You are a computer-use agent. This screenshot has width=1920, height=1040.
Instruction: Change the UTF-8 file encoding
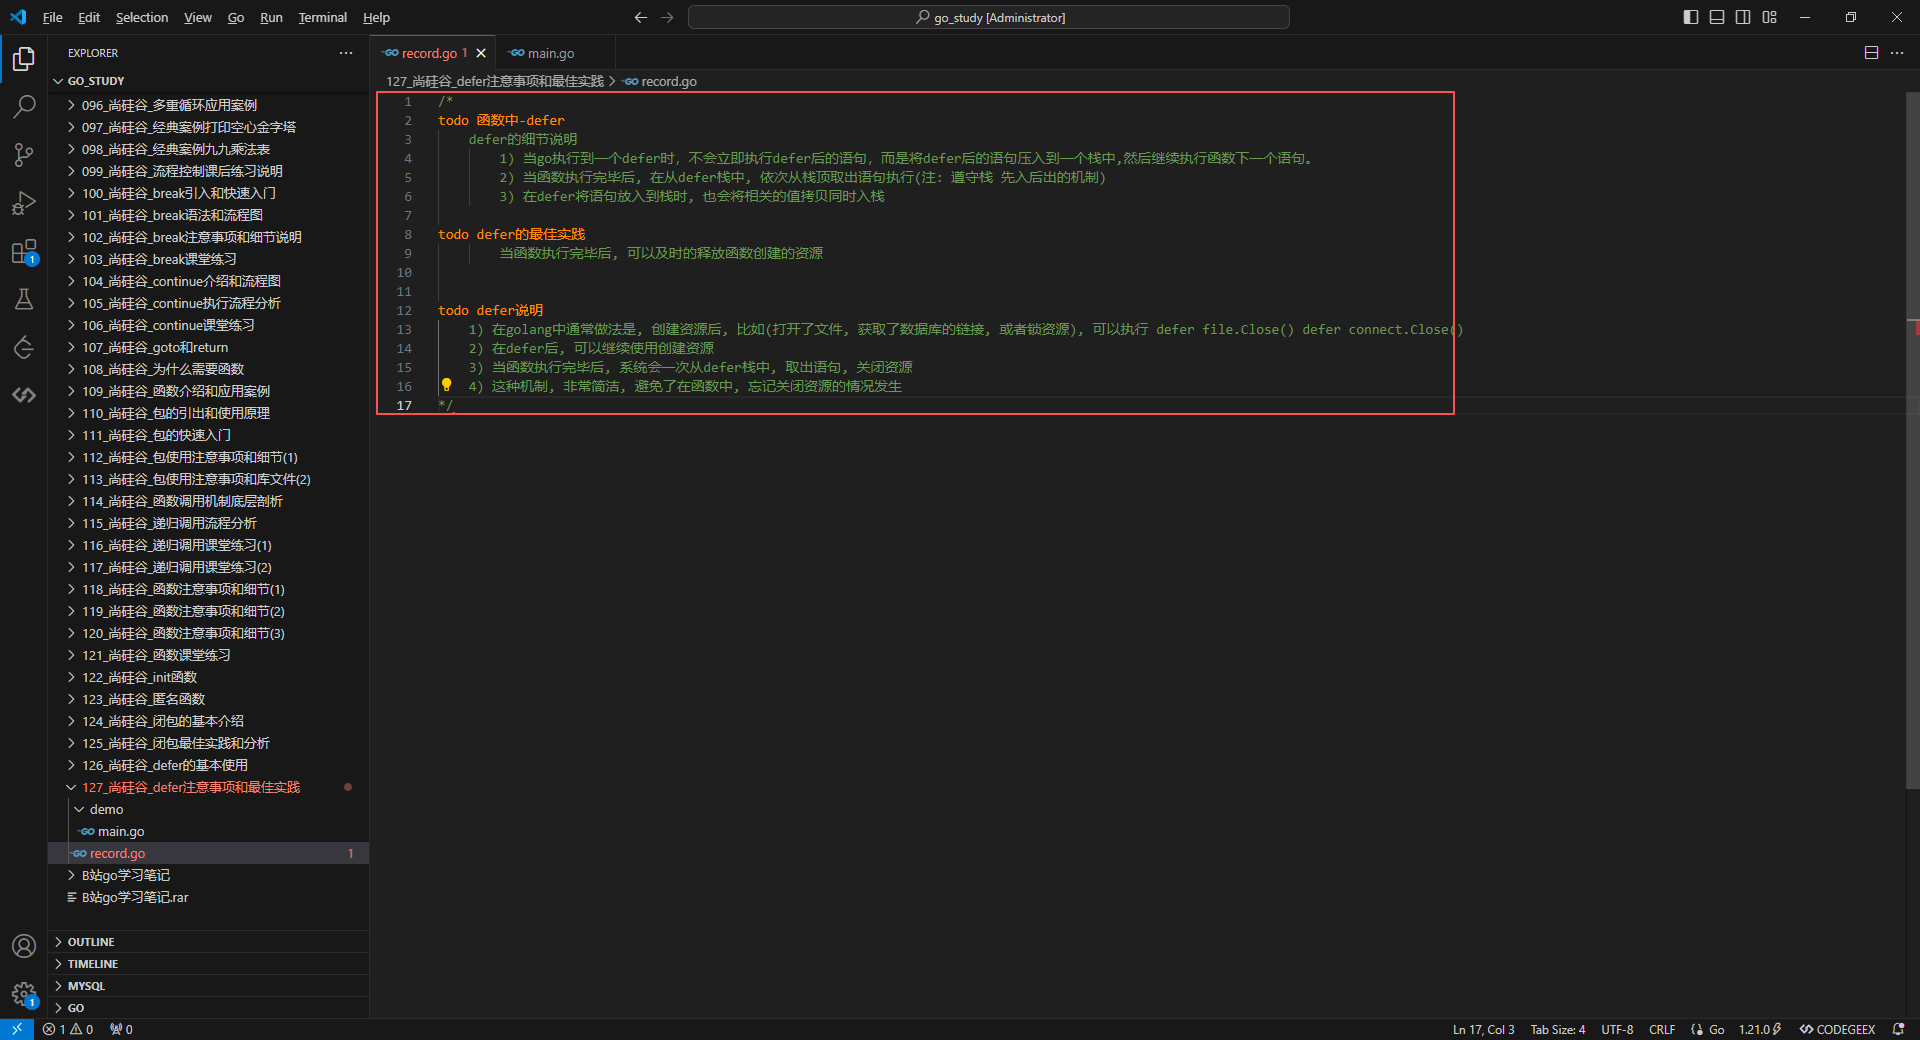(1617, 1029)
